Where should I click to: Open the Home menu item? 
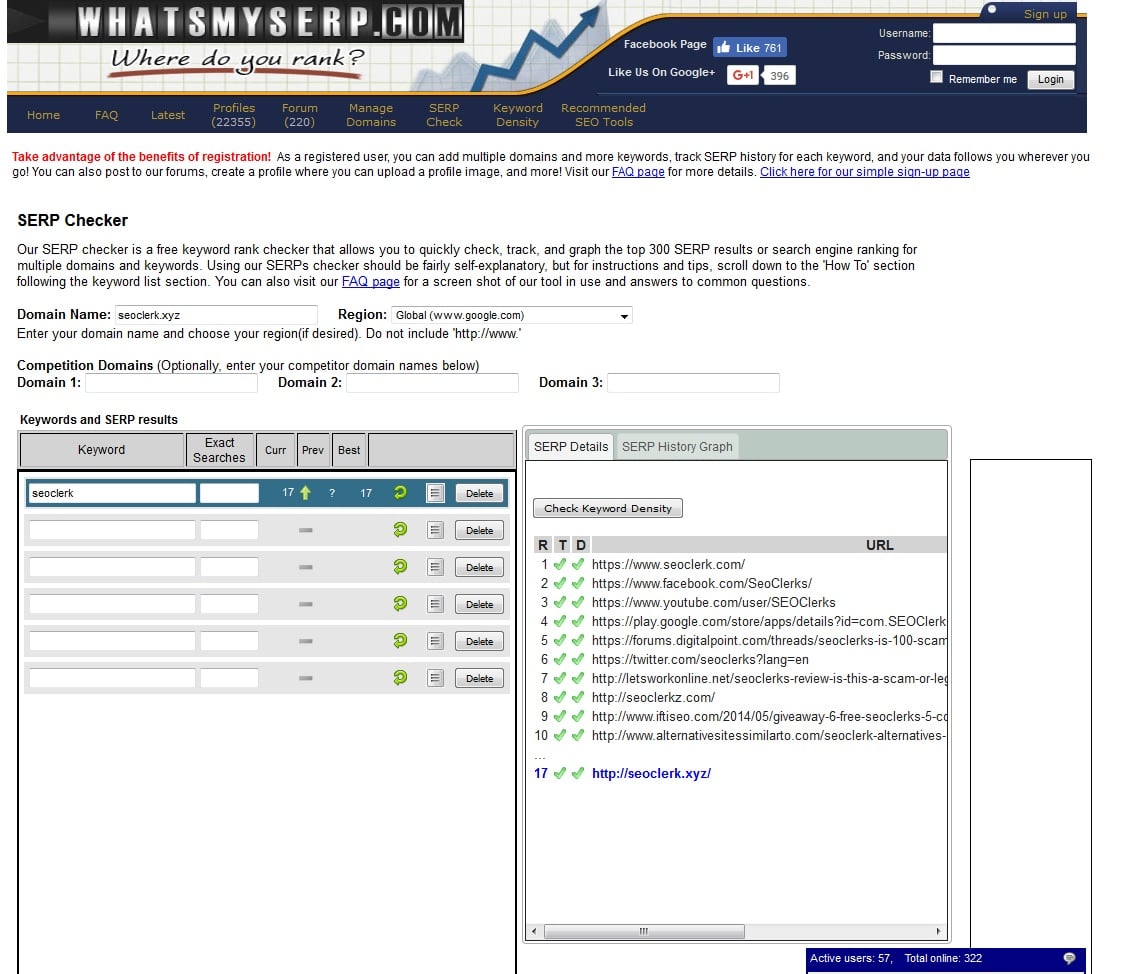[x=43, y=115]
